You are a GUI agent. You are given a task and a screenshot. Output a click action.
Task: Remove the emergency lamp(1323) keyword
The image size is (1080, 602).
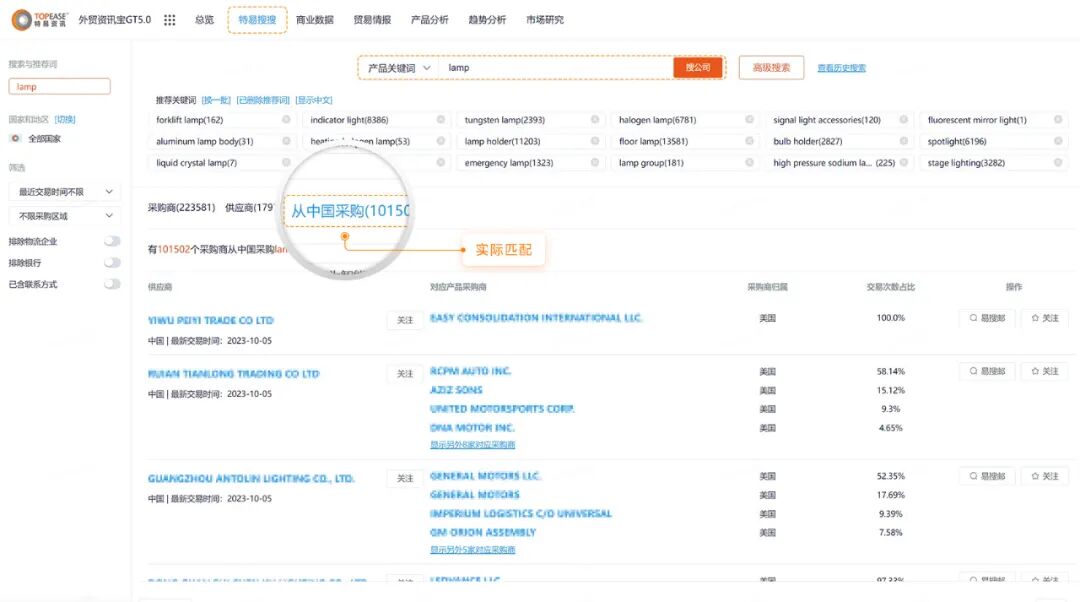coord(594,163)
